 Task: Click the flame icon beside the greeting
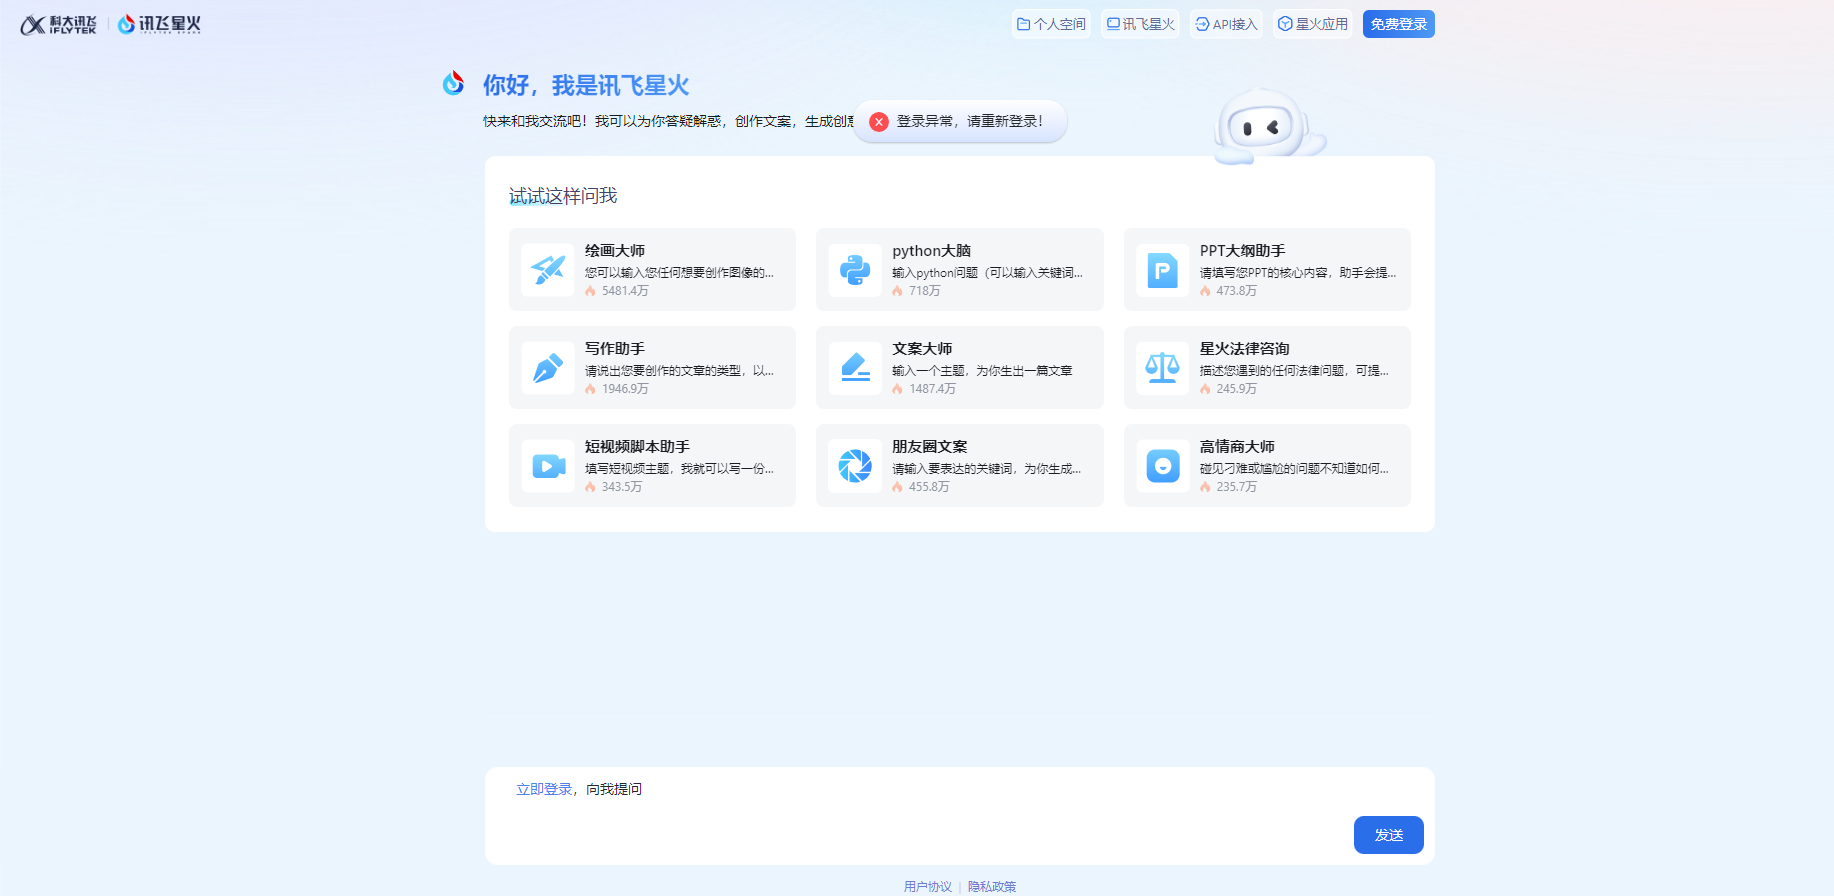click(454, 83)
